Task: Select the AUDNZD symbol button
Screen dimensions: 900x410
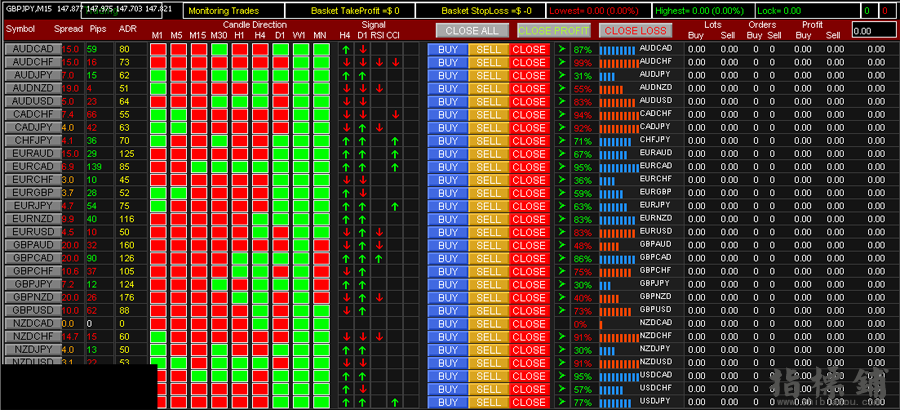Action: coord(33,88)
